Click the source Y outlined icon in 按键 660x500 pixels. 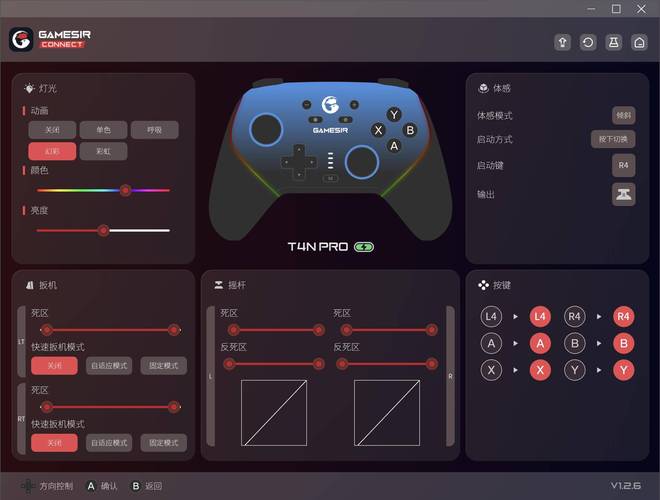(575, 370)
